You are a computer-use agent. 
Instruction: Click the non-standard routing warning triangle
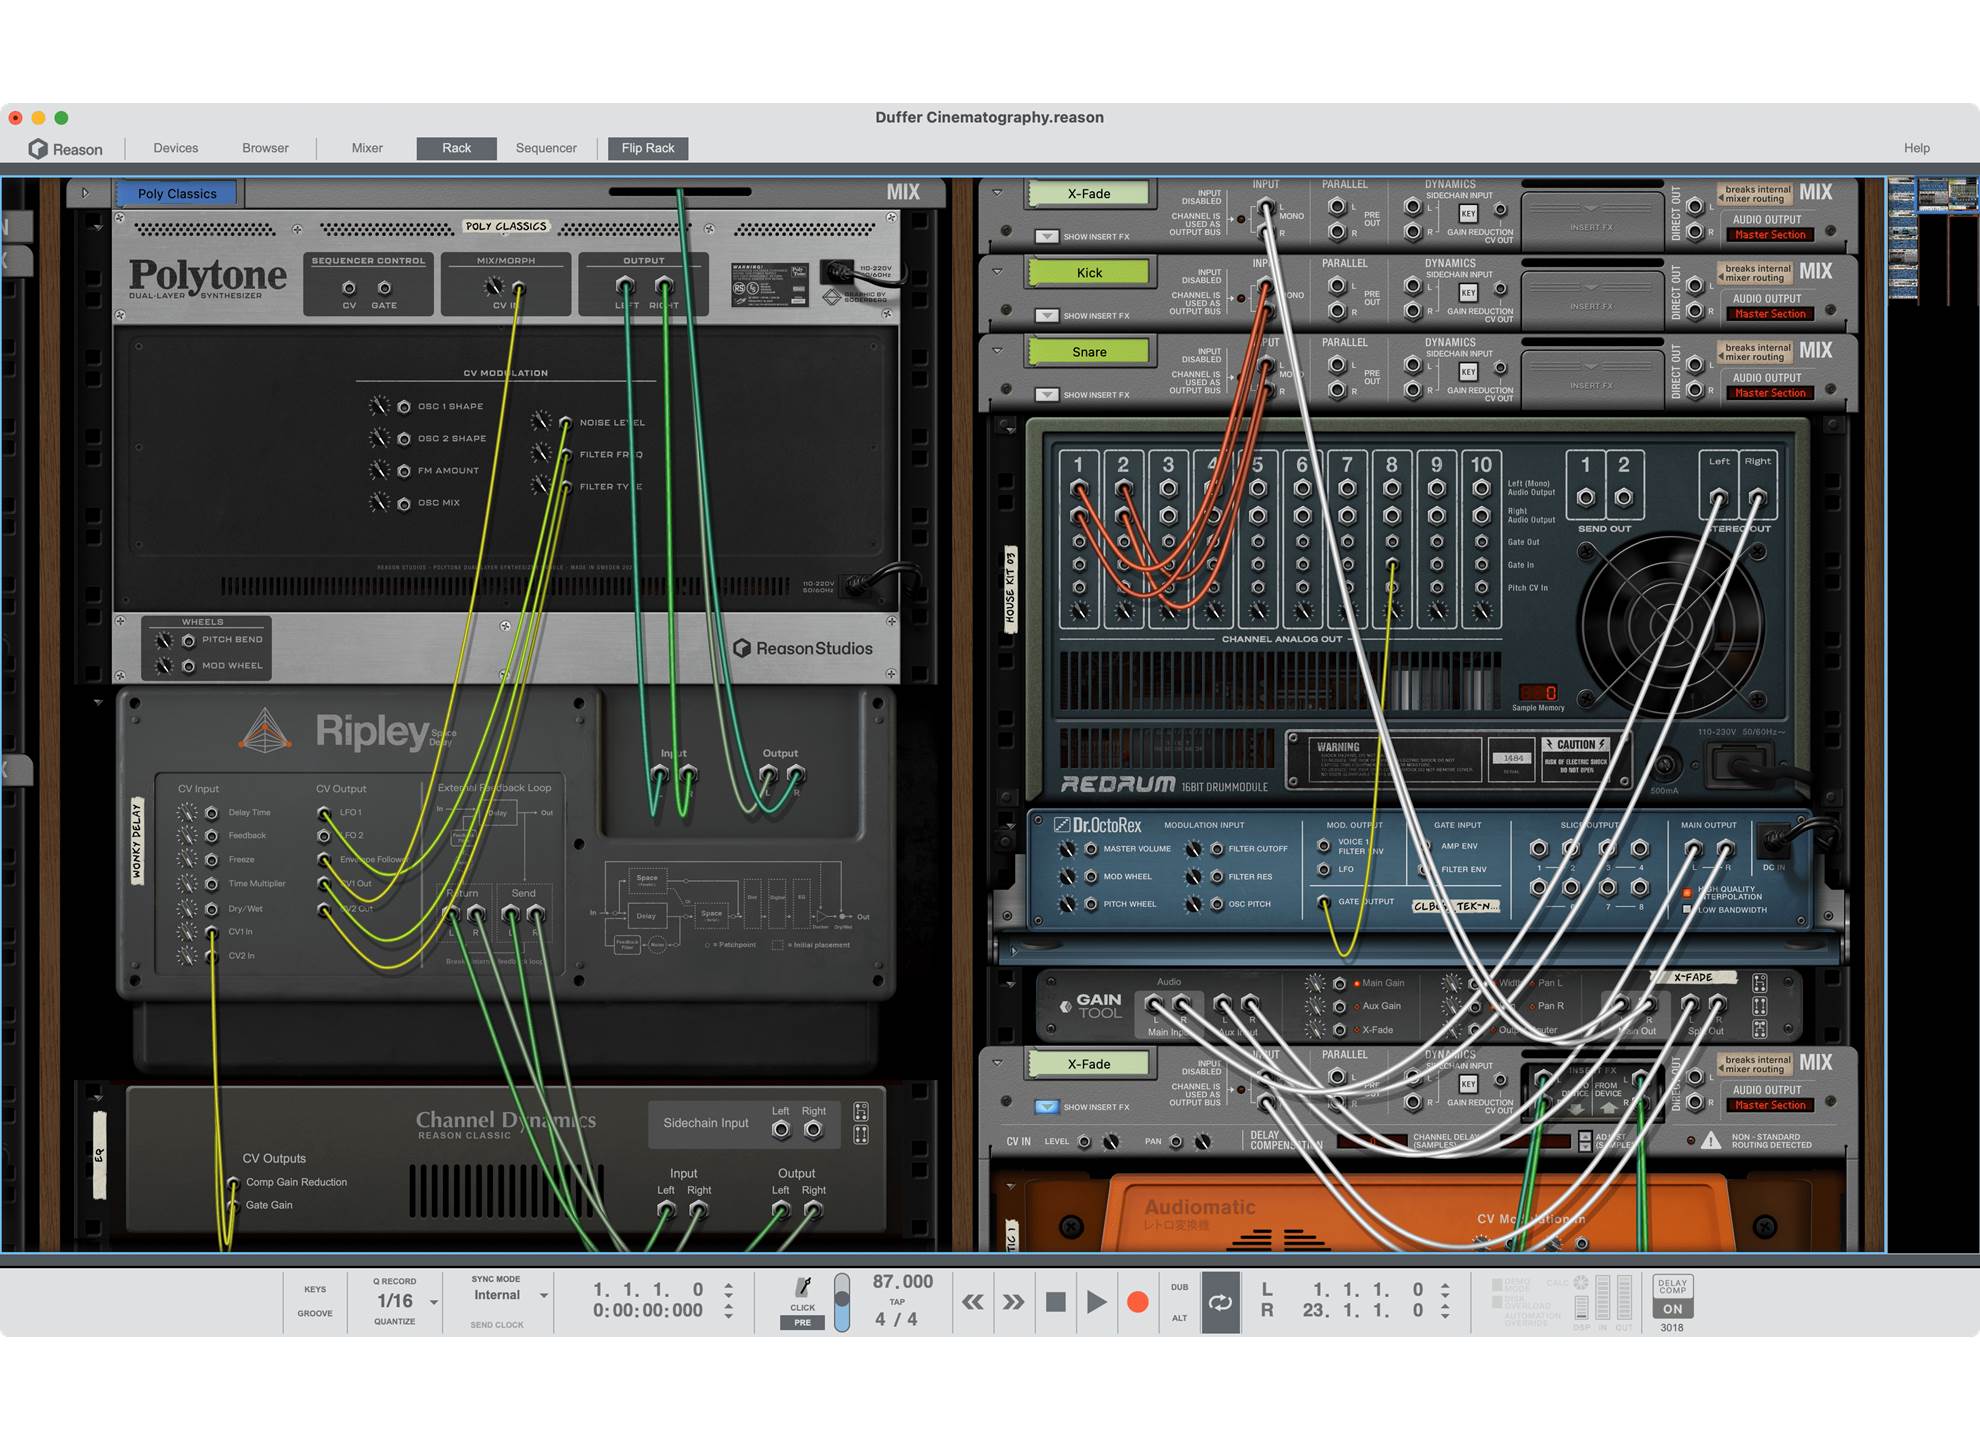click(x=1711, y=1140)
